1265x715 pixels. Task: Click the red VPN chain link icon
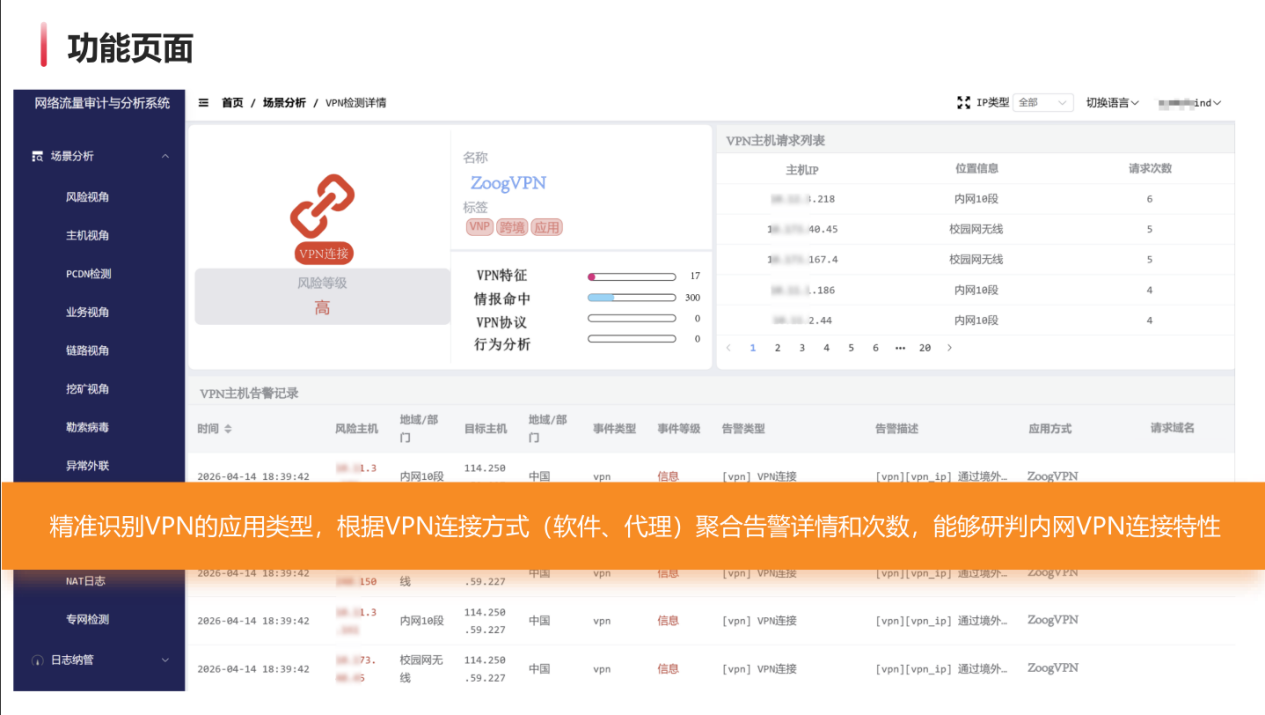323,205
